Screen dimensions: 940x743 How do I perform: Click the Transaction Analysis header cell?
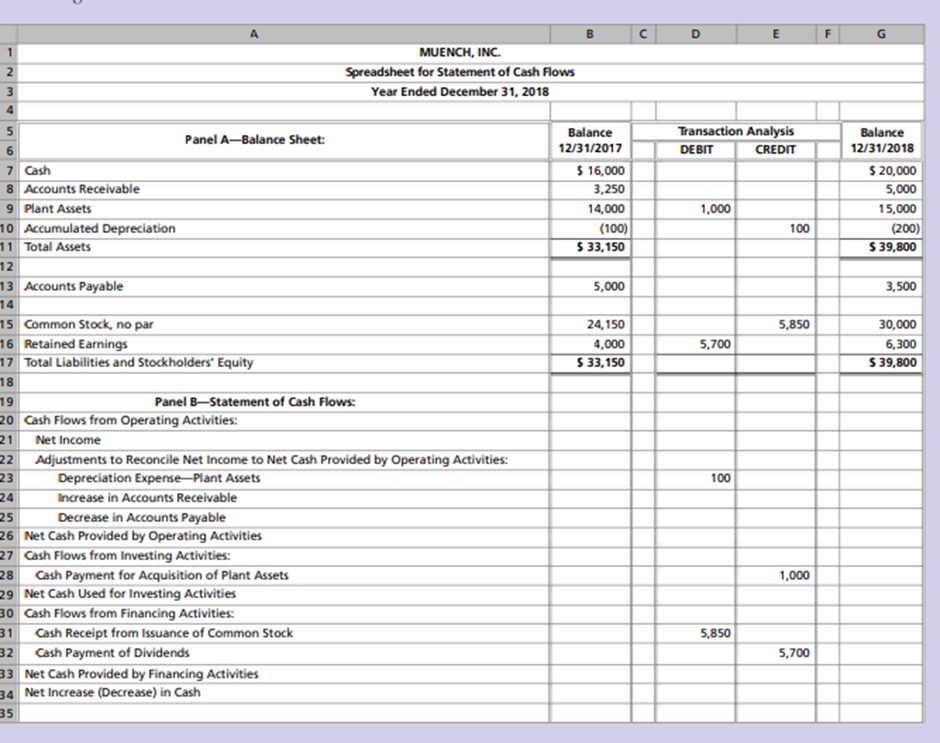(736, 131)
